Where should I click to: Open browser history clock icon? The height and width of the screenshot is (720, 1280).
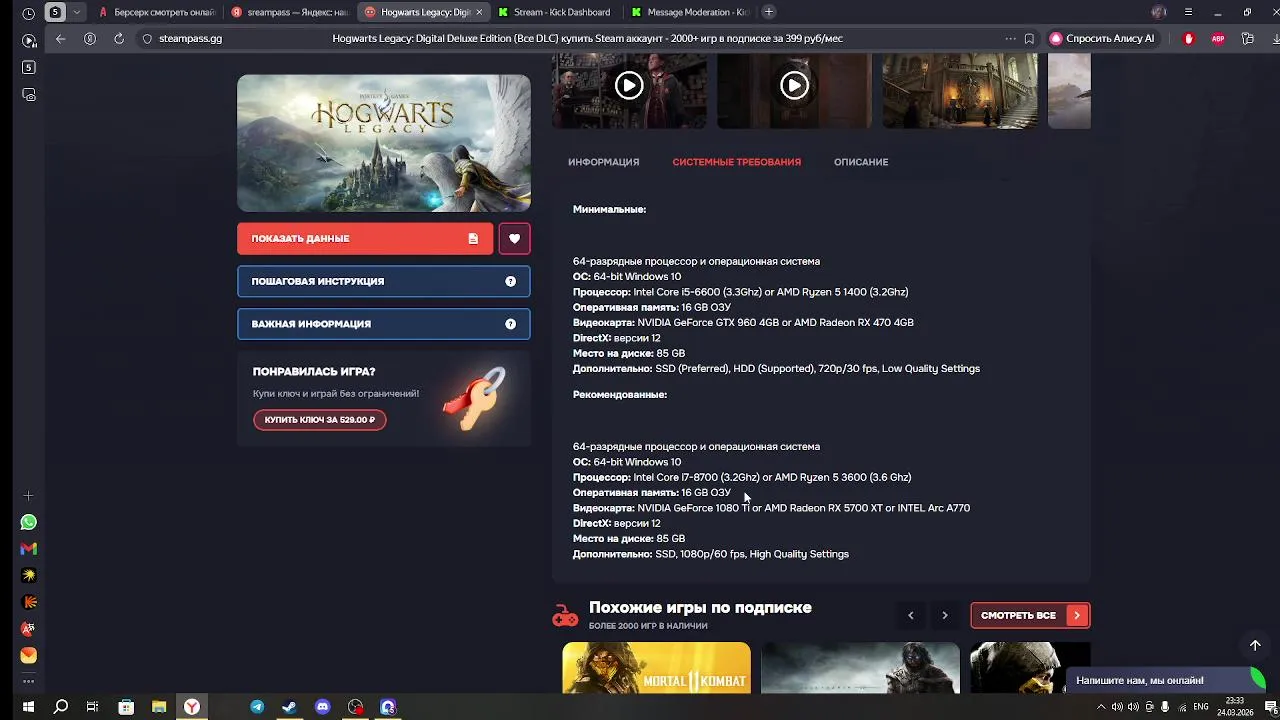(28, 13)
